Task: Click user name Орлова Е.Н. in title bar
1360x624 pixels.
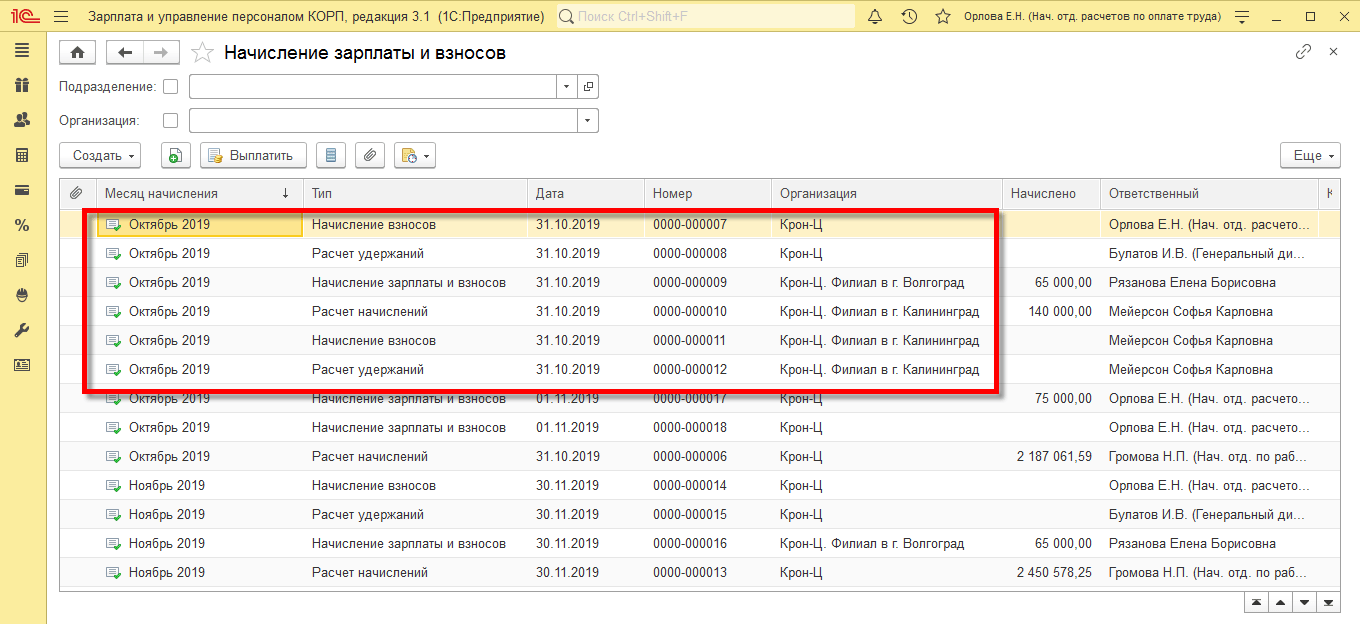Action: click(1093, 17)
